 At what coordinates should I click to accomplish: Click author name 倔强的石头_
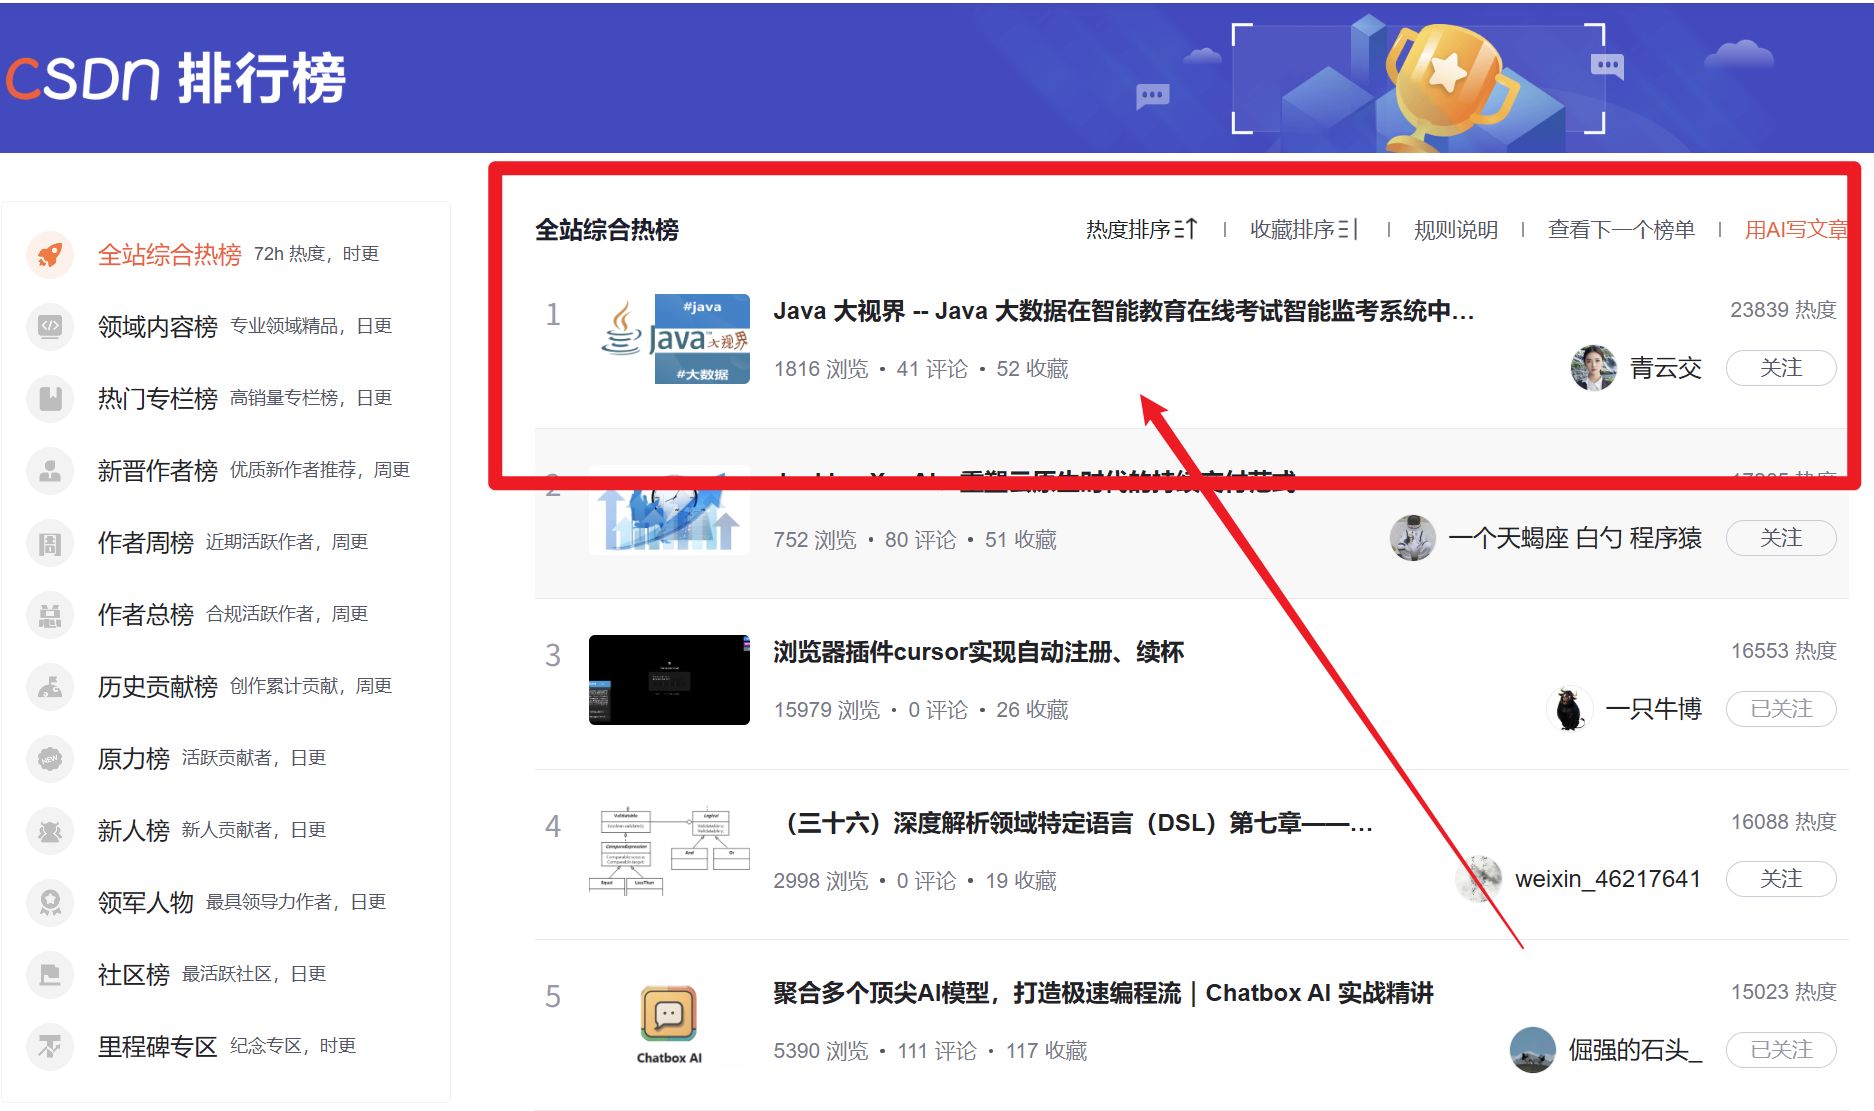tap(1635, 1050)
